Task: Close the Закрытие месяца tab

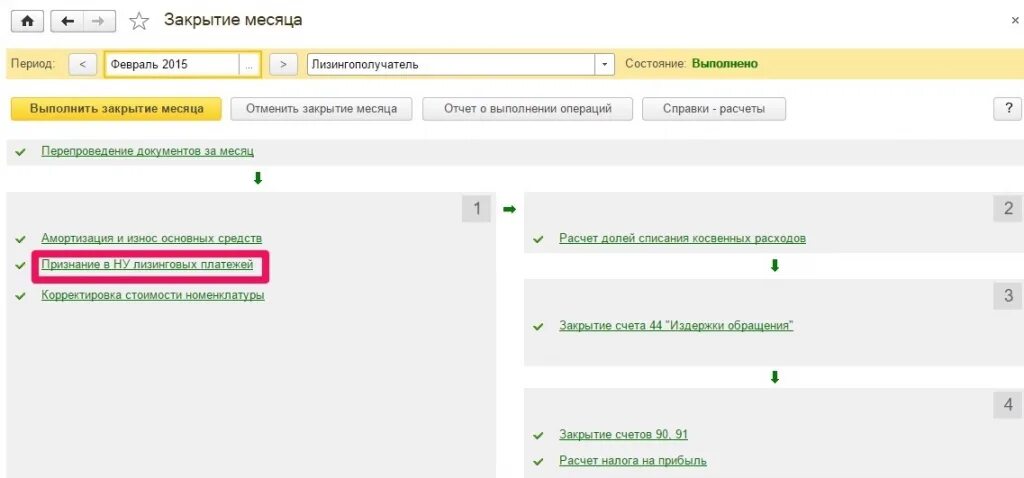Action: [x=1015, y=21]
